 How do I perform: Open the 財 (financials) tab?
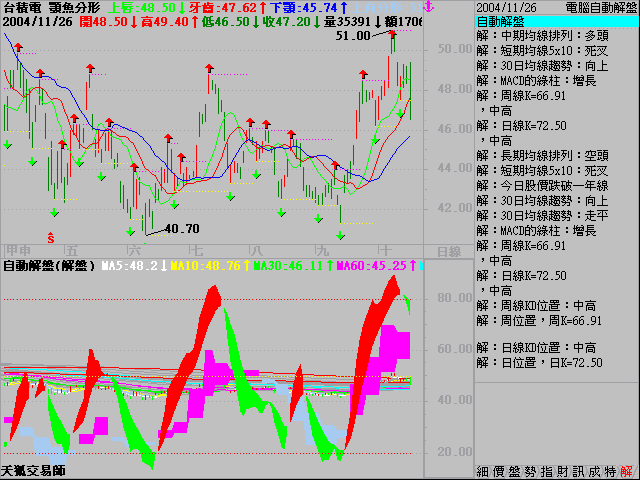(562, 471)
